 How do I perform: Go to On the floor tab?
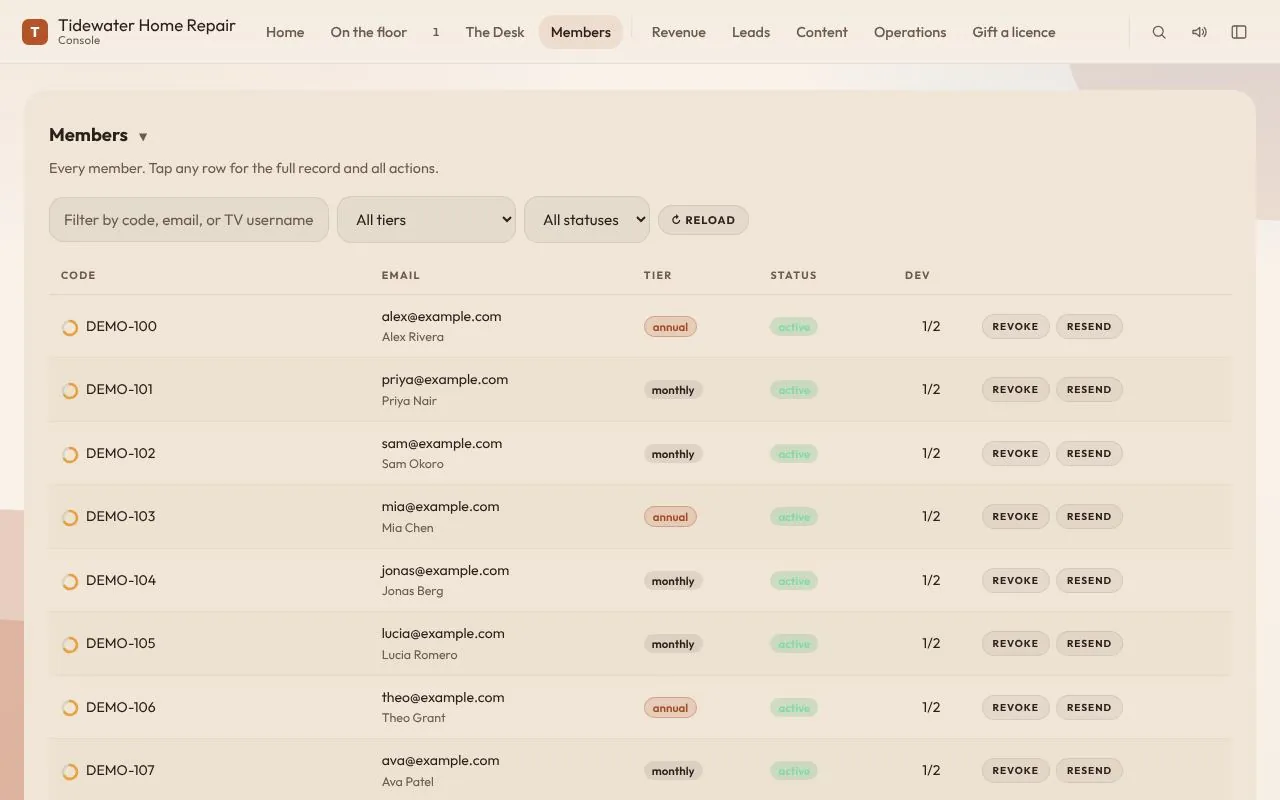pyautogui.click(x=369, y=32)
